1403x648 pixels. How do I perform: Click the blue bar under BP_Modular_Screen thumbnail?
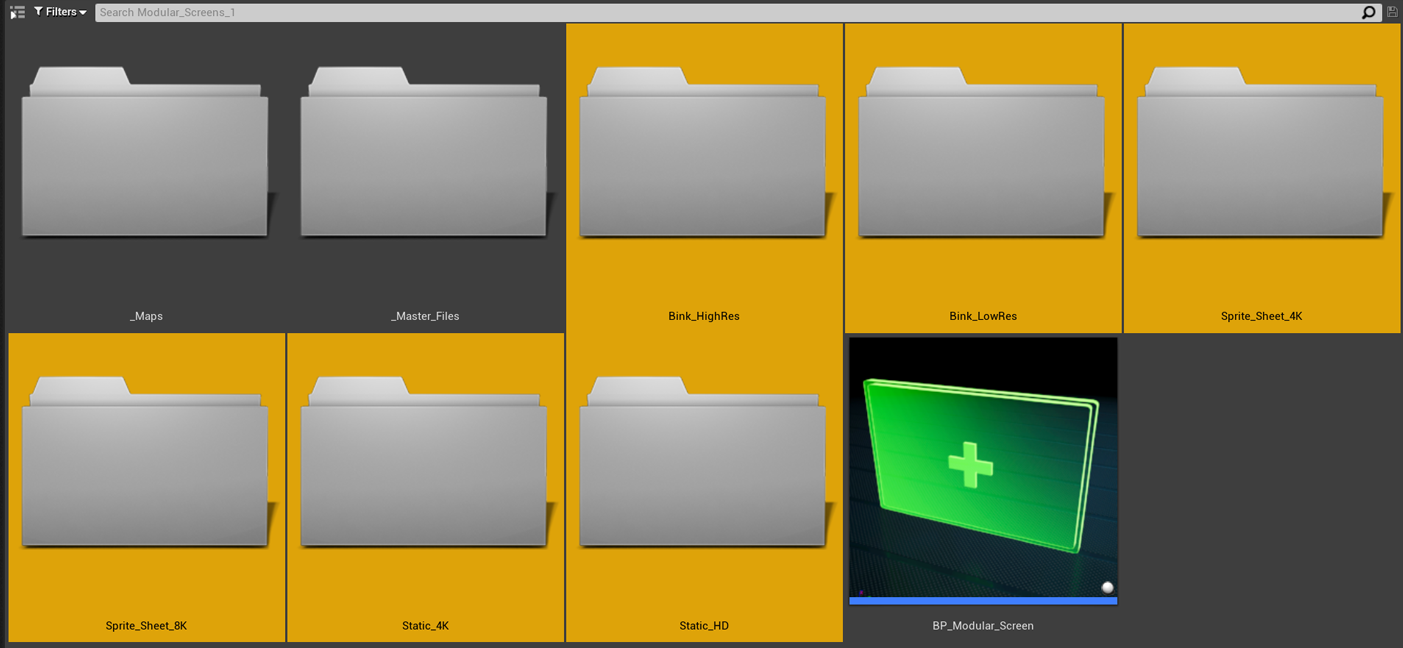983,601
